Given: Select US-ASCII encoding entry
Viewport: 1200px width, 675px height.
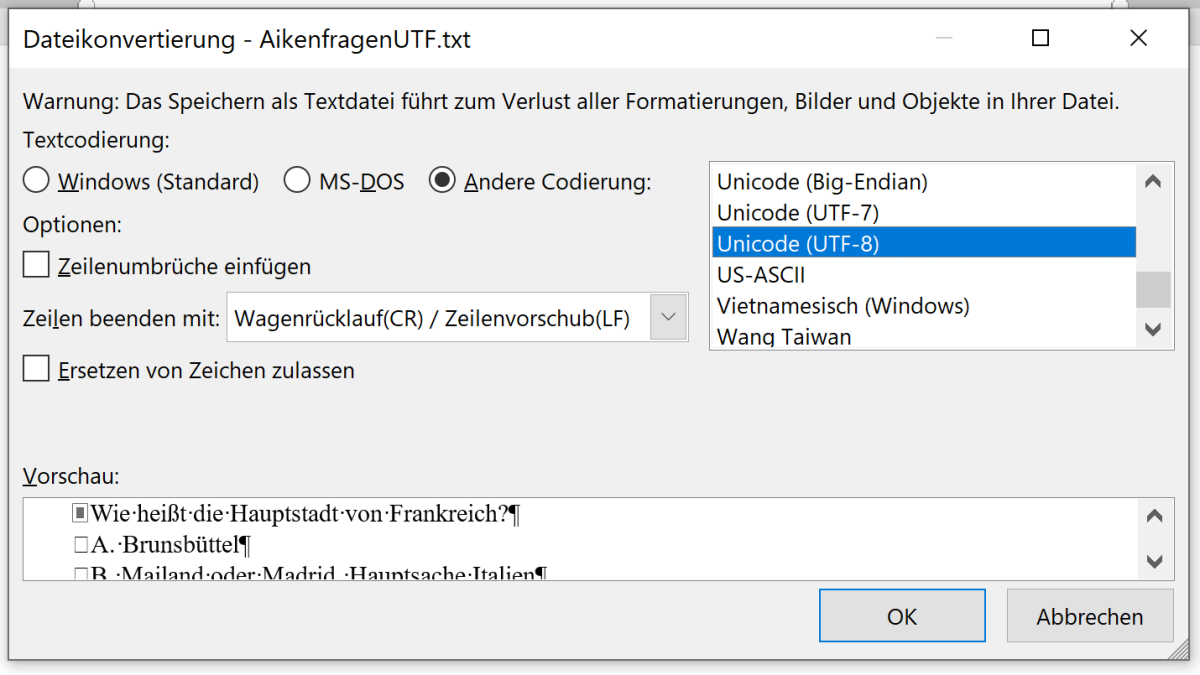Looking at the screenshot, I should (761, 275).
